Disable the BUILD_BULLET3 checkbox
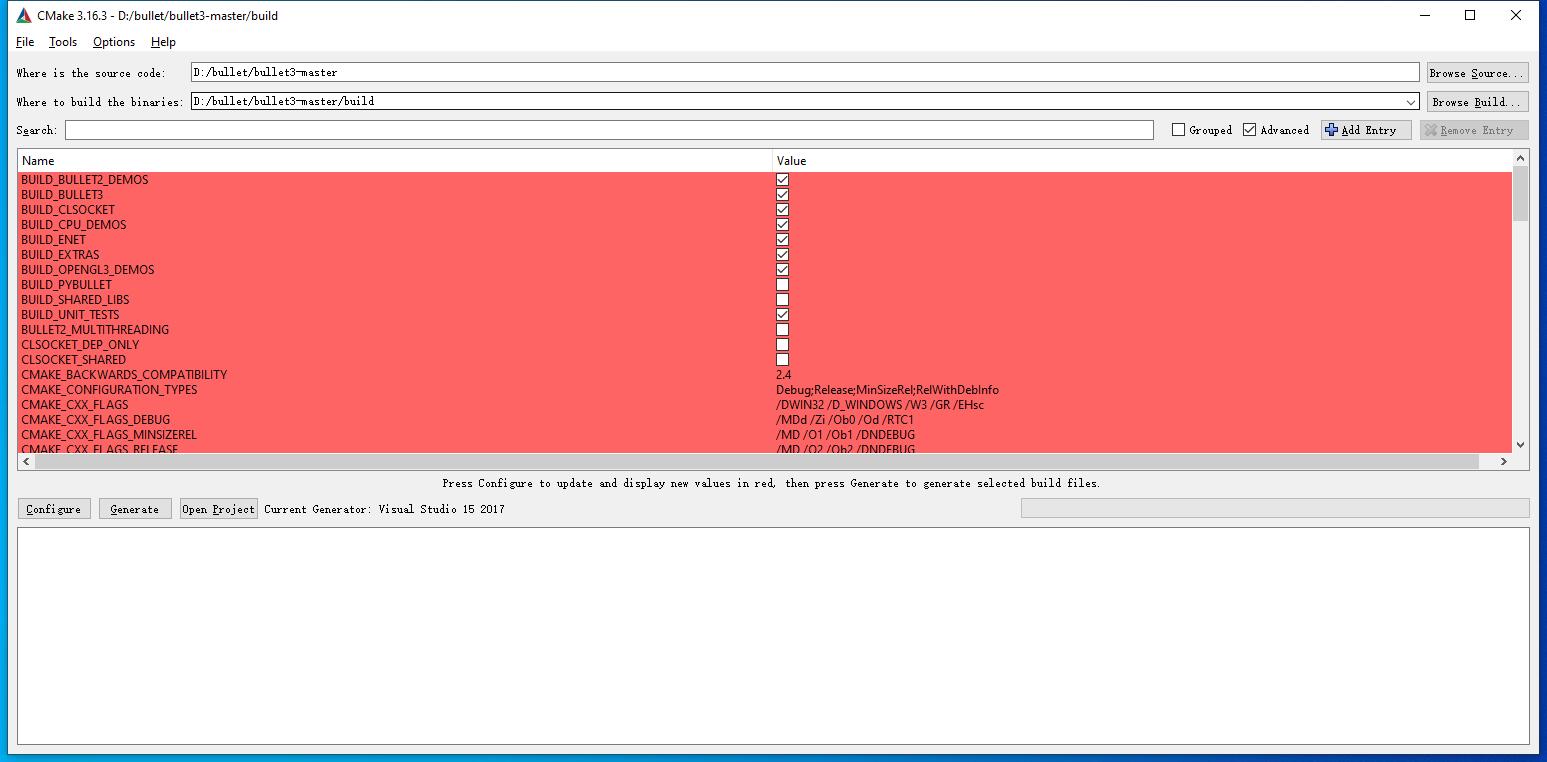Image resolution: width=1547 pixels, height=762 pixels. [782, 194]
